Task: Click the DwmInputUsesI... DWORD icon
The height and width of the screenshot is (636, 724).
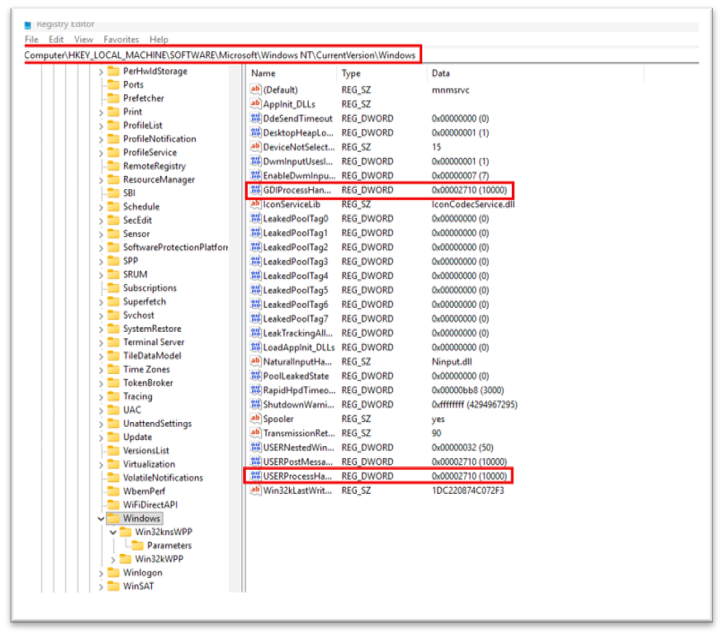Action: 255,161
